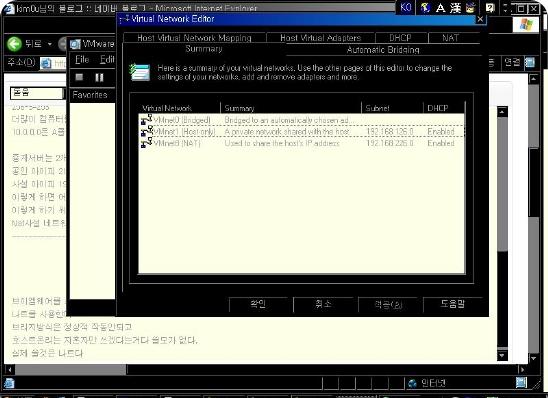This screenshot has height=398, width=548.
Task: Click 'Bridged to an automatically chosen' summary cell
Action: [x=289, y=120]
